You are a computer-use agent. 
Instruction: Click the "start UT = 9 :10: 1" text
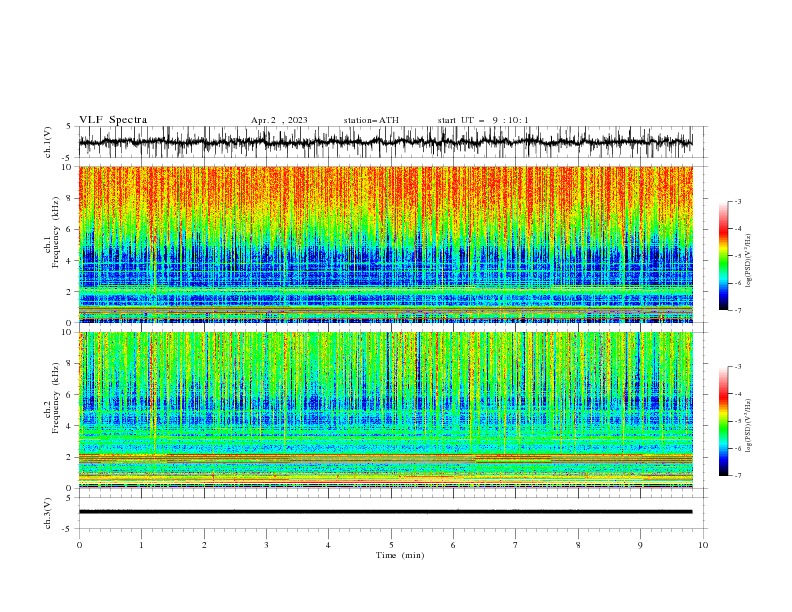(x=483, y=120)
